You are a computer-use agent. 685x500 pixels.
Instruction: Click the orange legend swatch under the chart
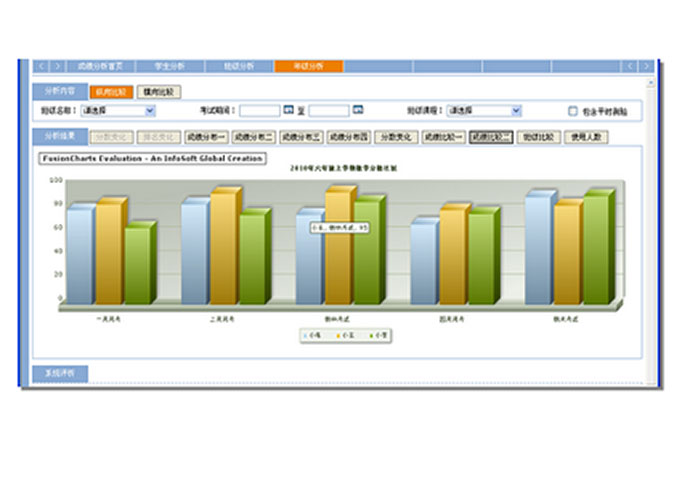pos(340,336)
